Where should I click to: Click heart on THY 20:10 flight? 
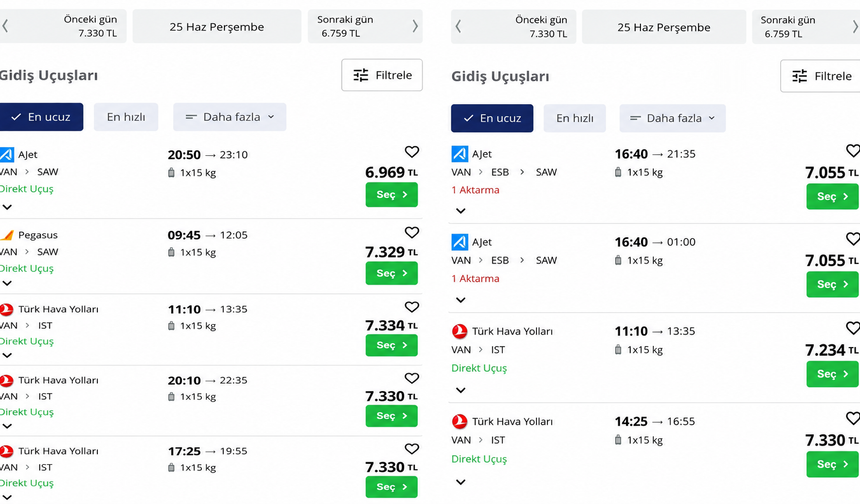coord(411,378)
